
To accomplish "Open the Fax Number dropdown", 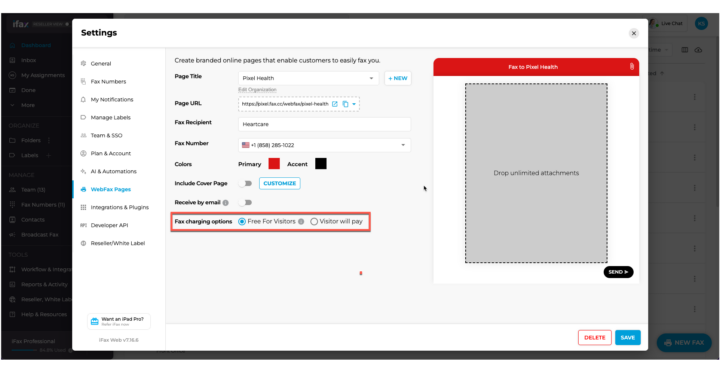I will coord(324,145).
